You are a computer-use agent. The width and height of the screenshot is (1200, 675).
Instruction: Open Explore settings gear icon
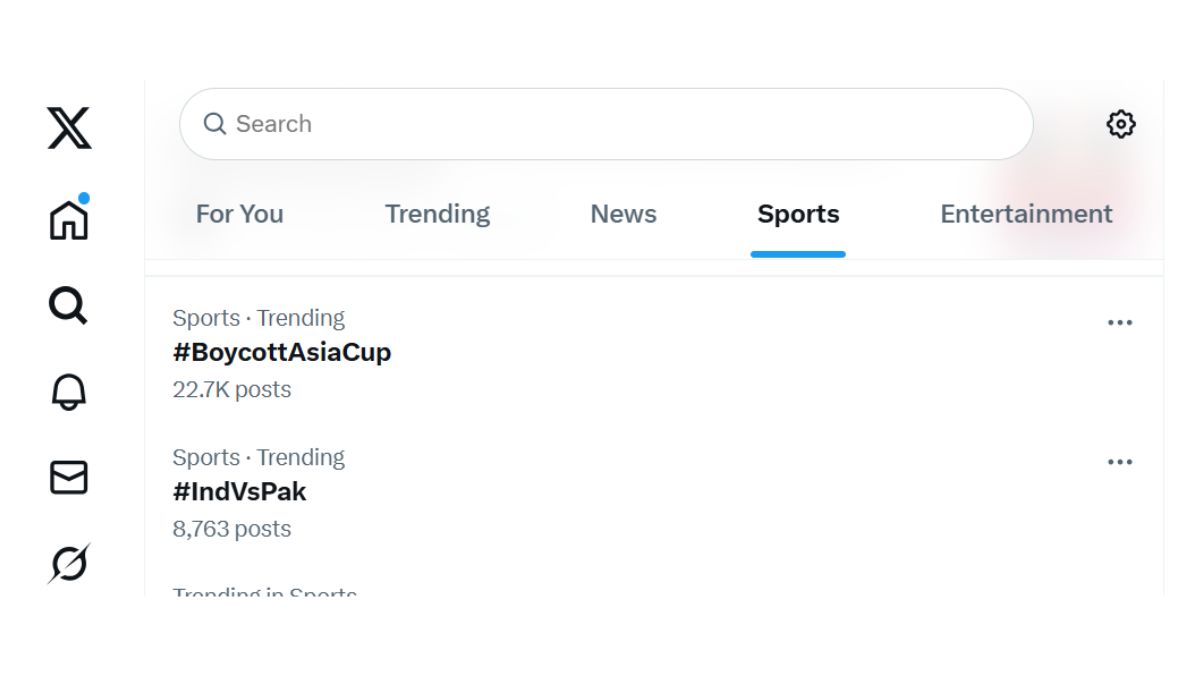point(1120,124)
